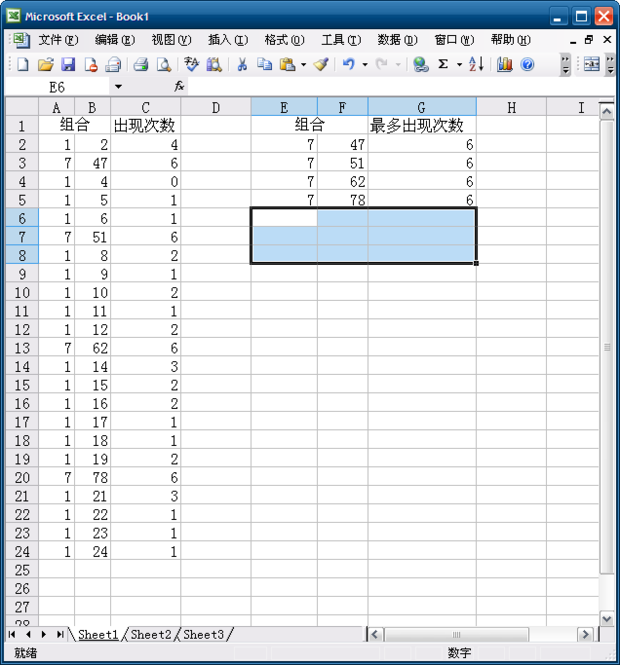
Task: Open Print Preview magnifier icon
Action: pos(164,64)
